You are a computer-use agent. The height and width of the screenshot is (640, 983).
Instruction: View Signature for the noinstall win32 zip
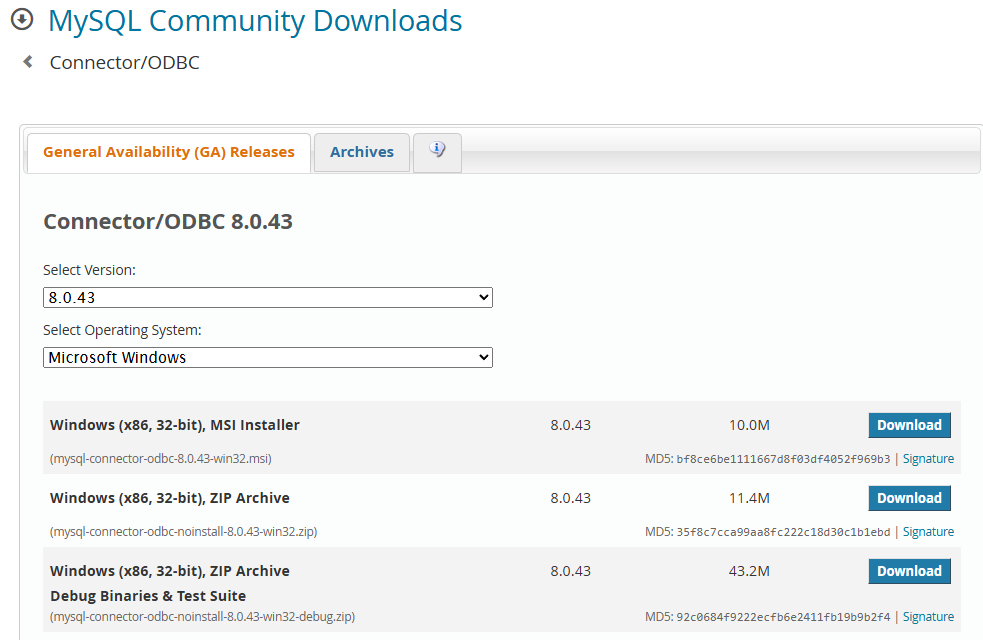pos(928,532)
